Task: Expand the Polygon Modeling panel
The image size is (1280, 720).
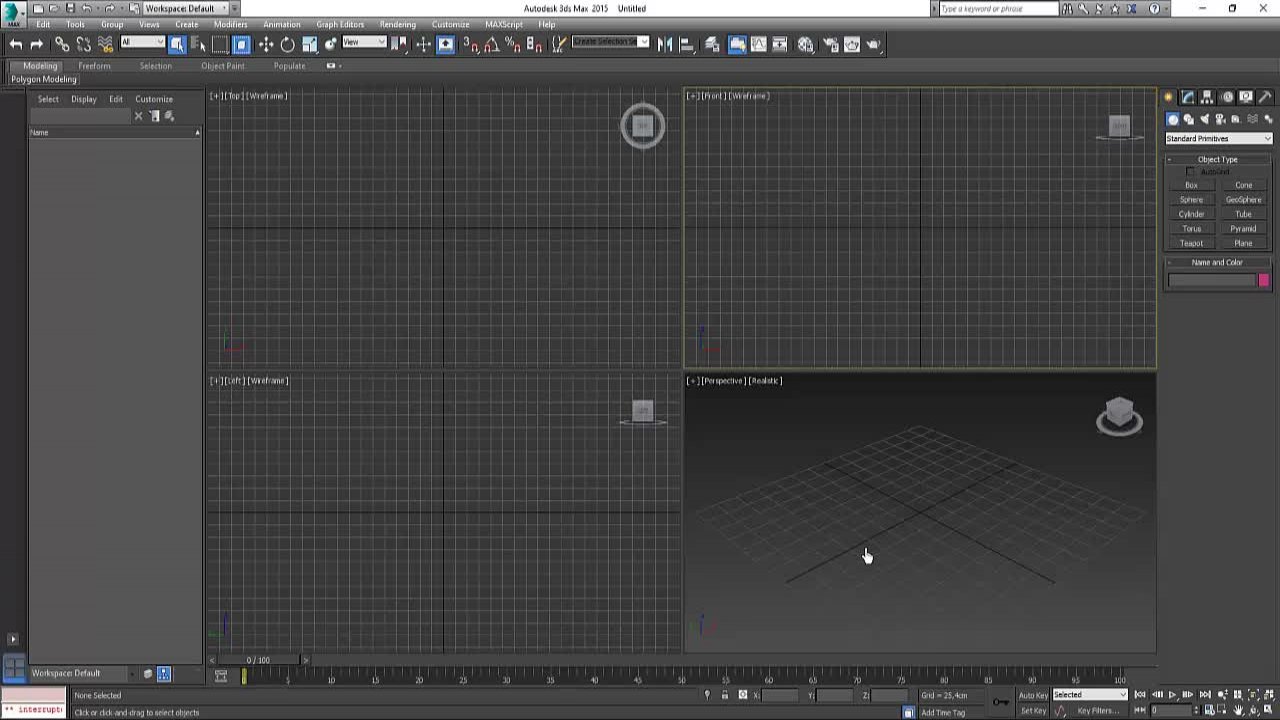Action: tap(43, 79)
